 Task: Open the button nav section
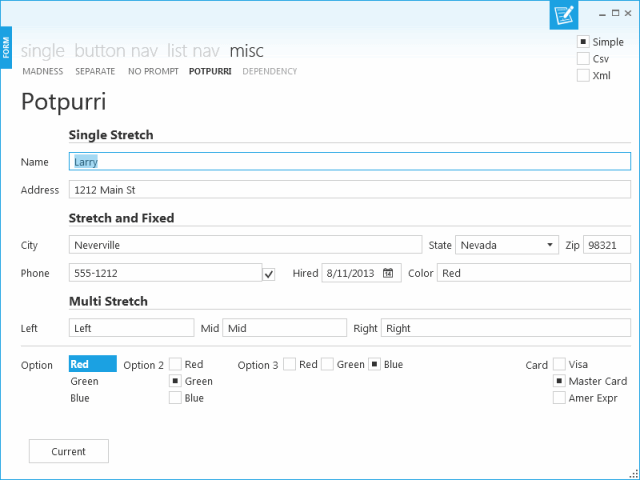[116, 51]
